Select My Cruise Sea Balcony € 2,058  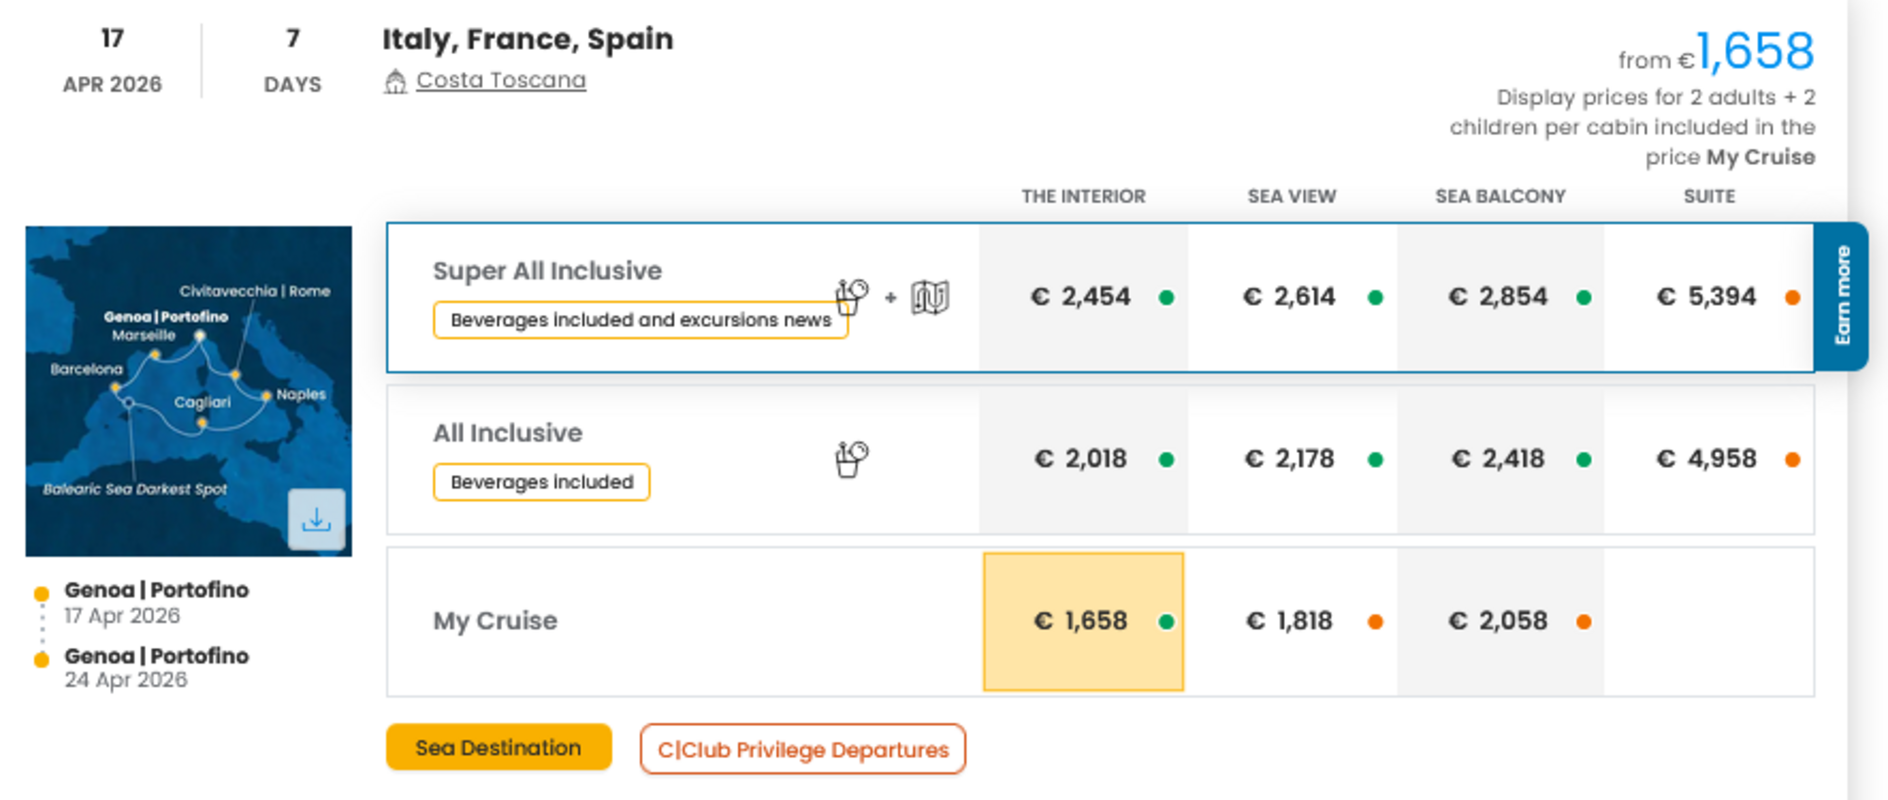(1499, 621)
